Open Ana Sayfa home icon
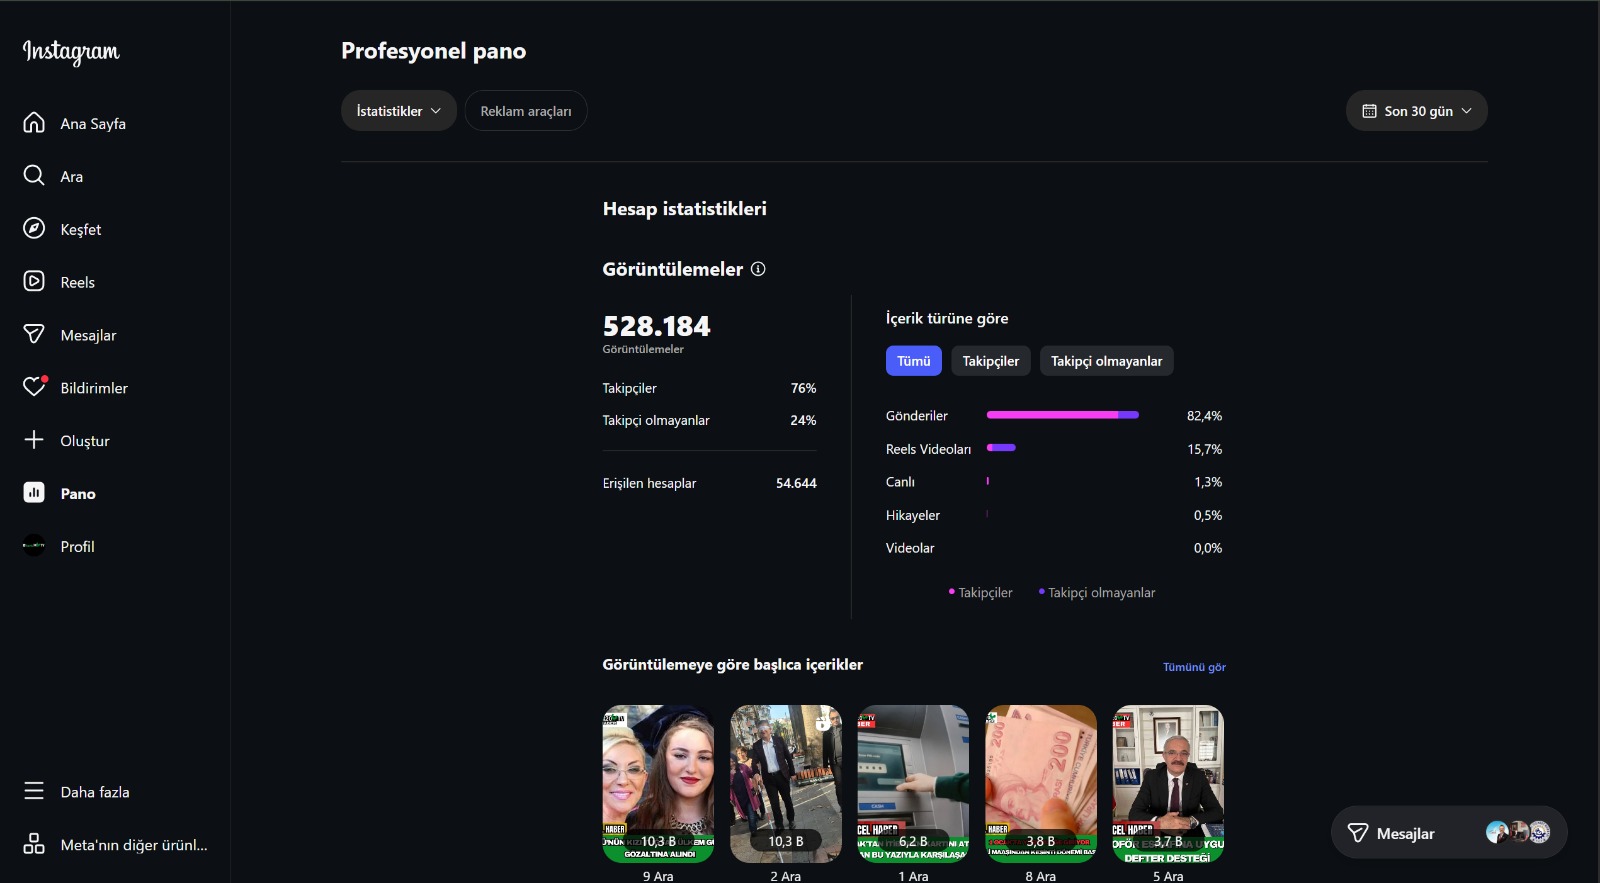The height and width of the screenshot is (883, 1600). pyautogui.click(x=34, y=123)
